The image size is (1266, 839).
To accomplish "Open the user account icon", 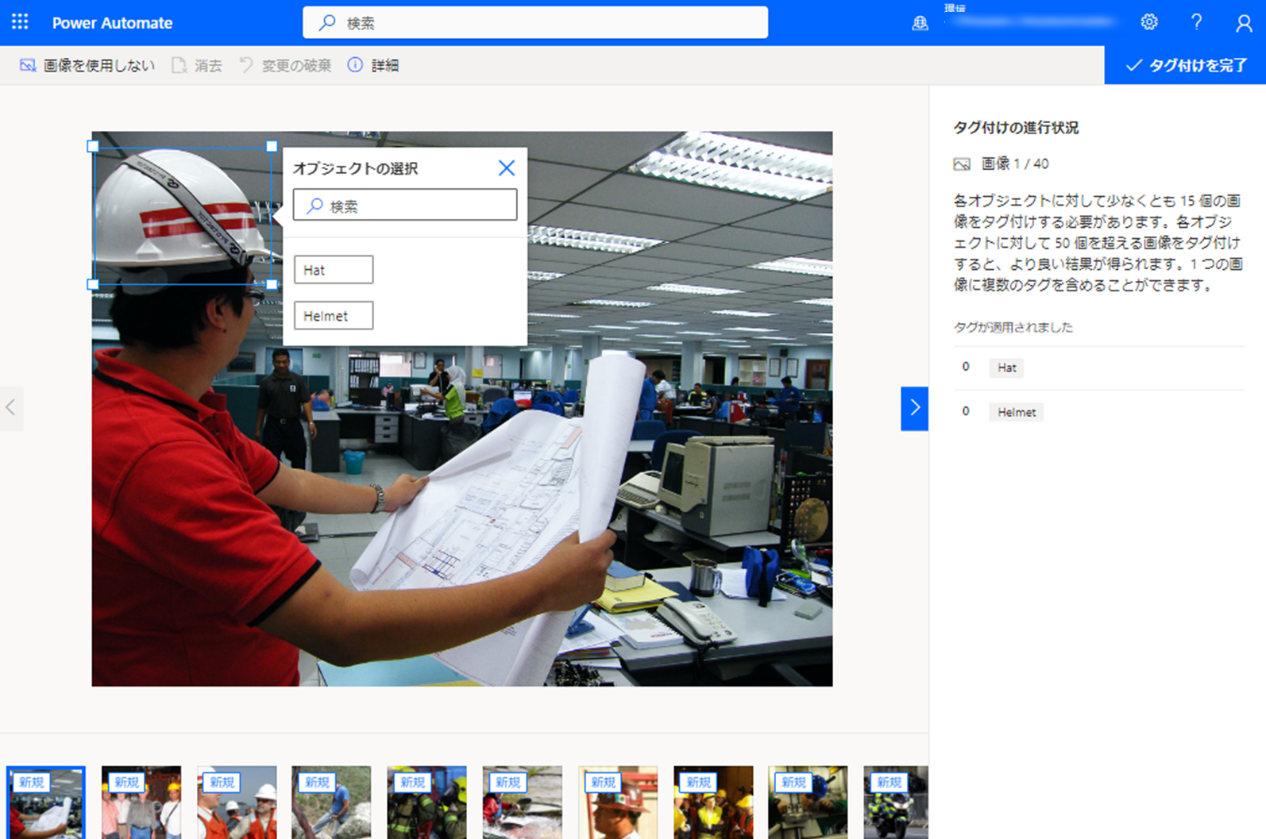I will [1243, 22].
